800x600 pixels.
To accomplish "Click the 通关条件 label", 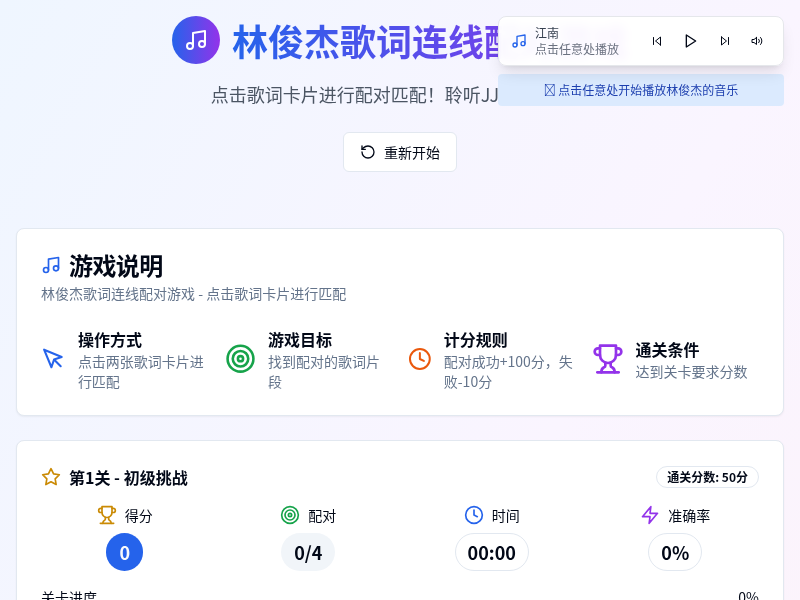I will (x=667, y=350).
